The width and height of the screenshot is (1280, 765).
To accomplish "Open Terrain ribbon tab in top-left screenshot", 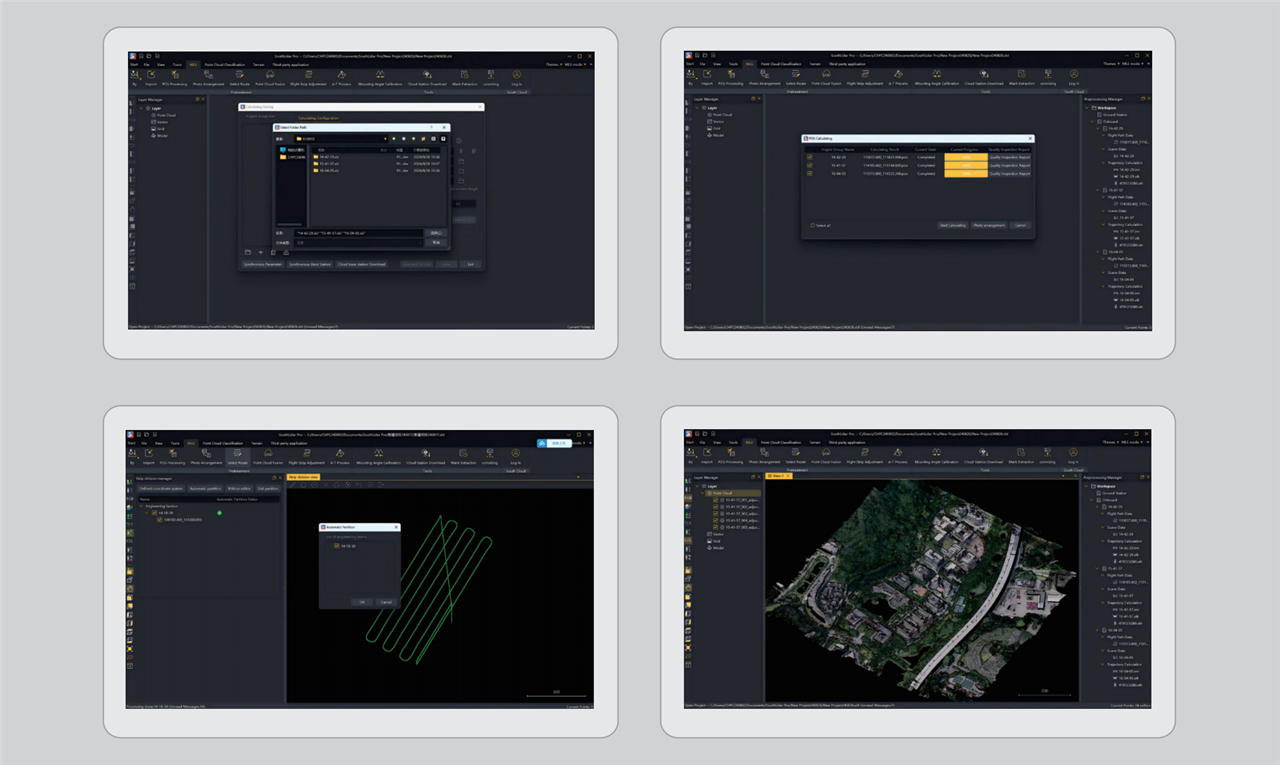I will click(259, 63).
